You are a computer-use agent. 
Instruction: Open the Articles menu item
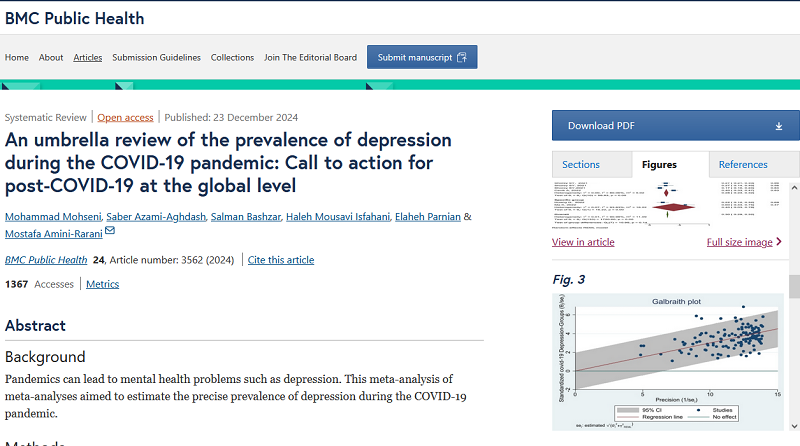pos(88,57)
